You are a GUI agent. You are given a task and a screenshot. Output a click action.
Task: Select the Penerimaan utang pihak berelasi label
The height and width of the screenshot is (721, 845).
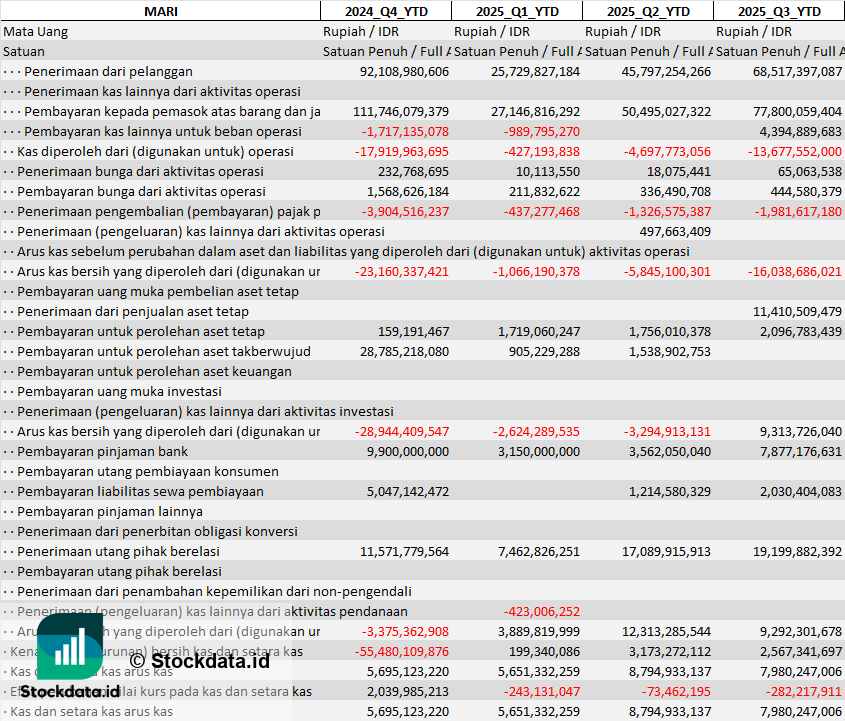tap(118, 551)
